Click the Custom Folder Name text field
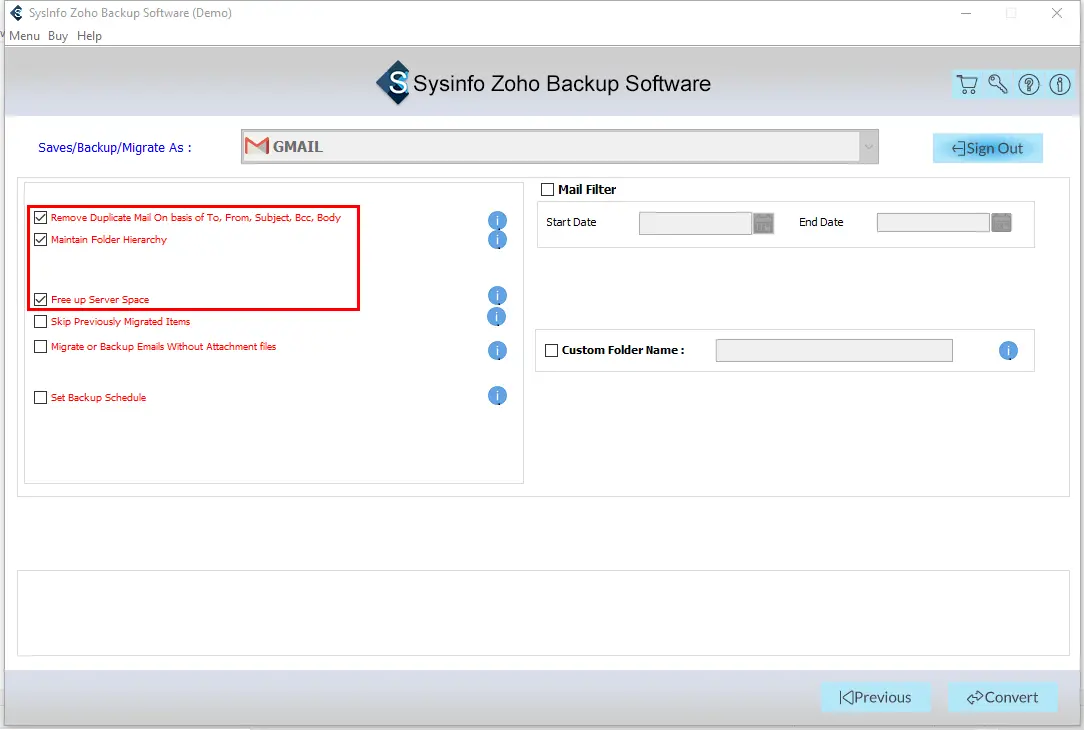 click(834, 350)
